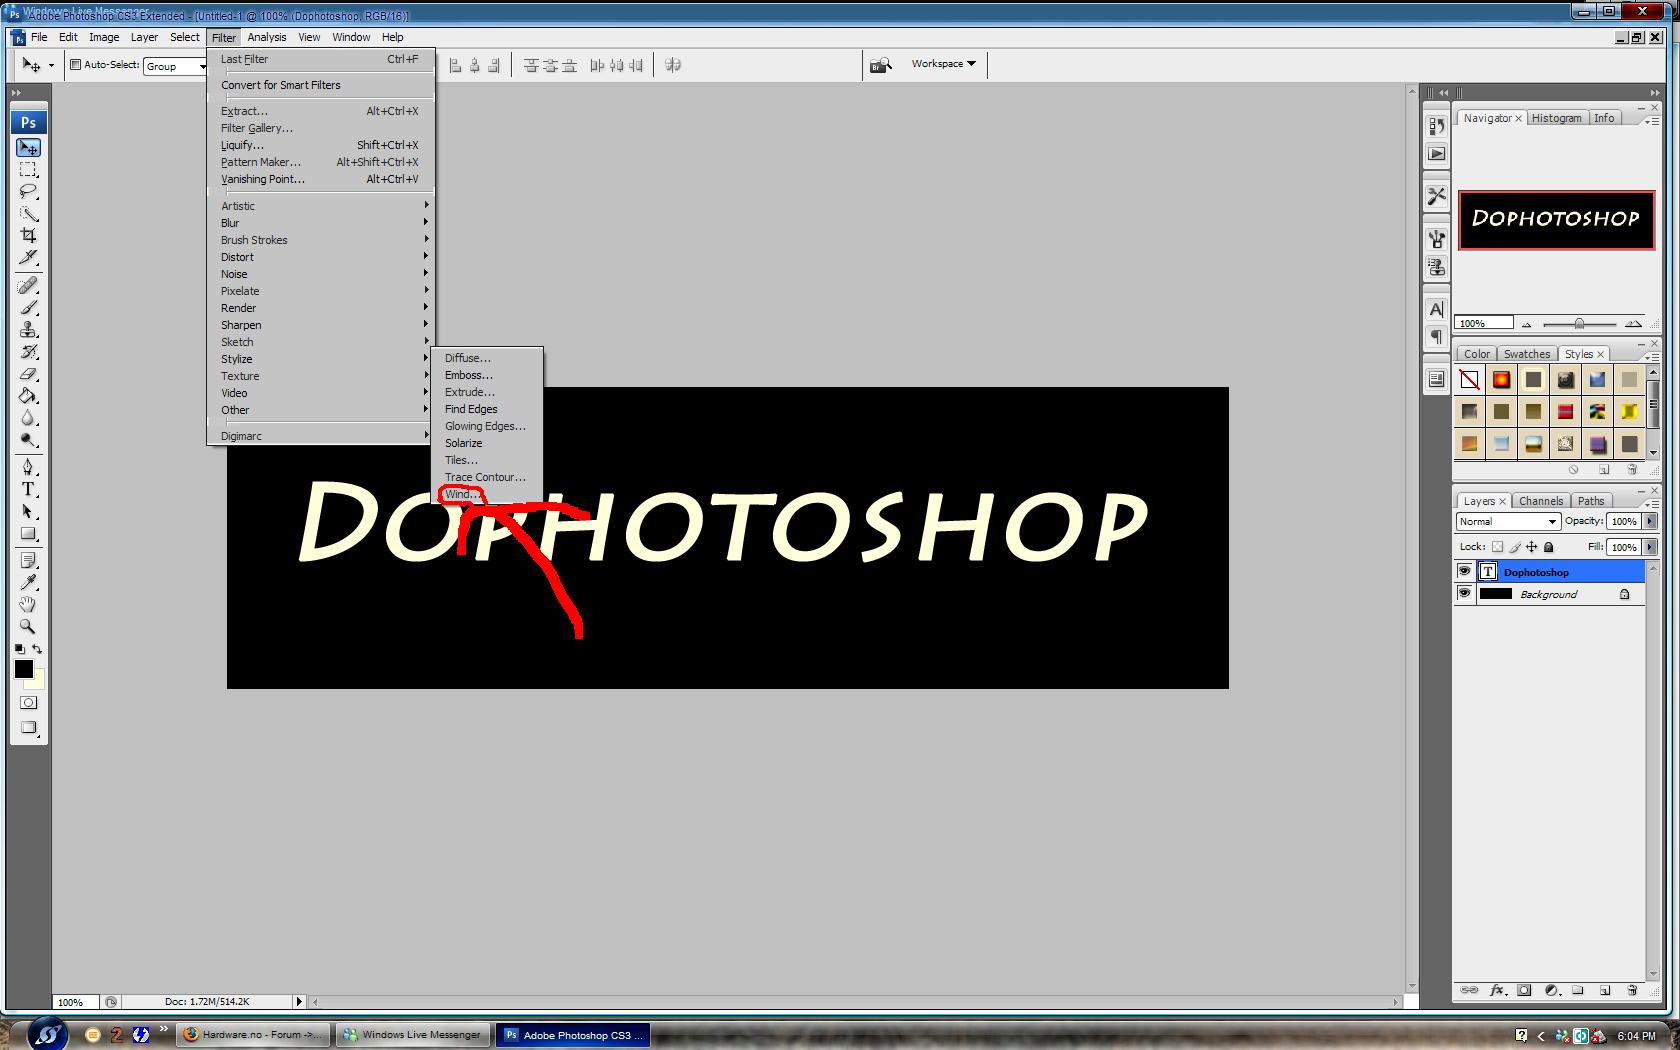Click Add layer mask icon

(x=1524, y=990)
